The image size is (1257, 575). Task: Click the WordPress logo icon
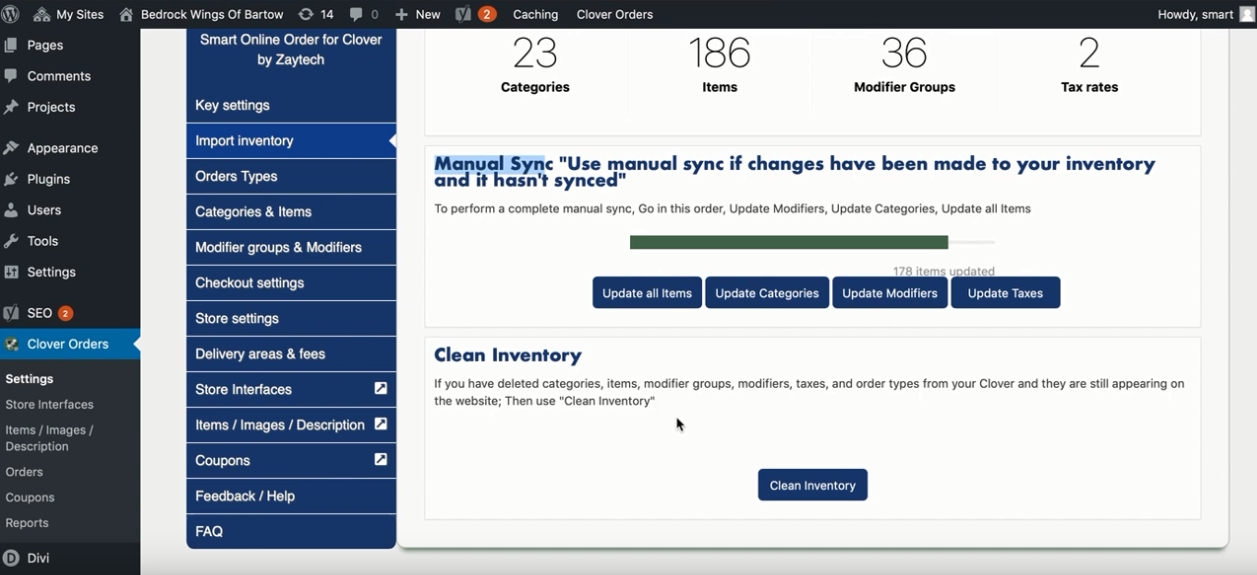10,14
